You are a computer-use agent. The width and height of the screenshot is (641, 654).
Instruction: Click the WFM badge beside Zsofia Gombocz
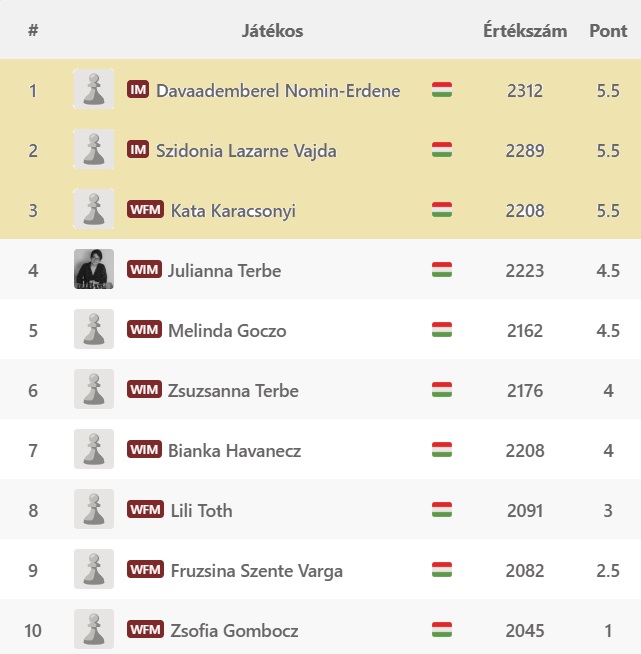point(145,630)
